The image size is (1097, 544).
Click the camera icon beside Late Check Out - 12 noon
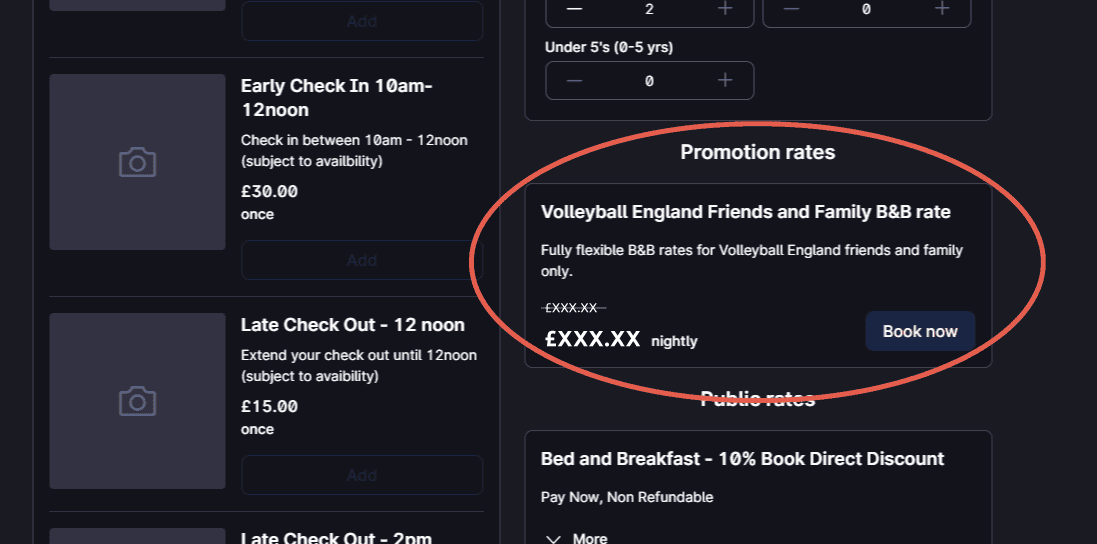137,401
